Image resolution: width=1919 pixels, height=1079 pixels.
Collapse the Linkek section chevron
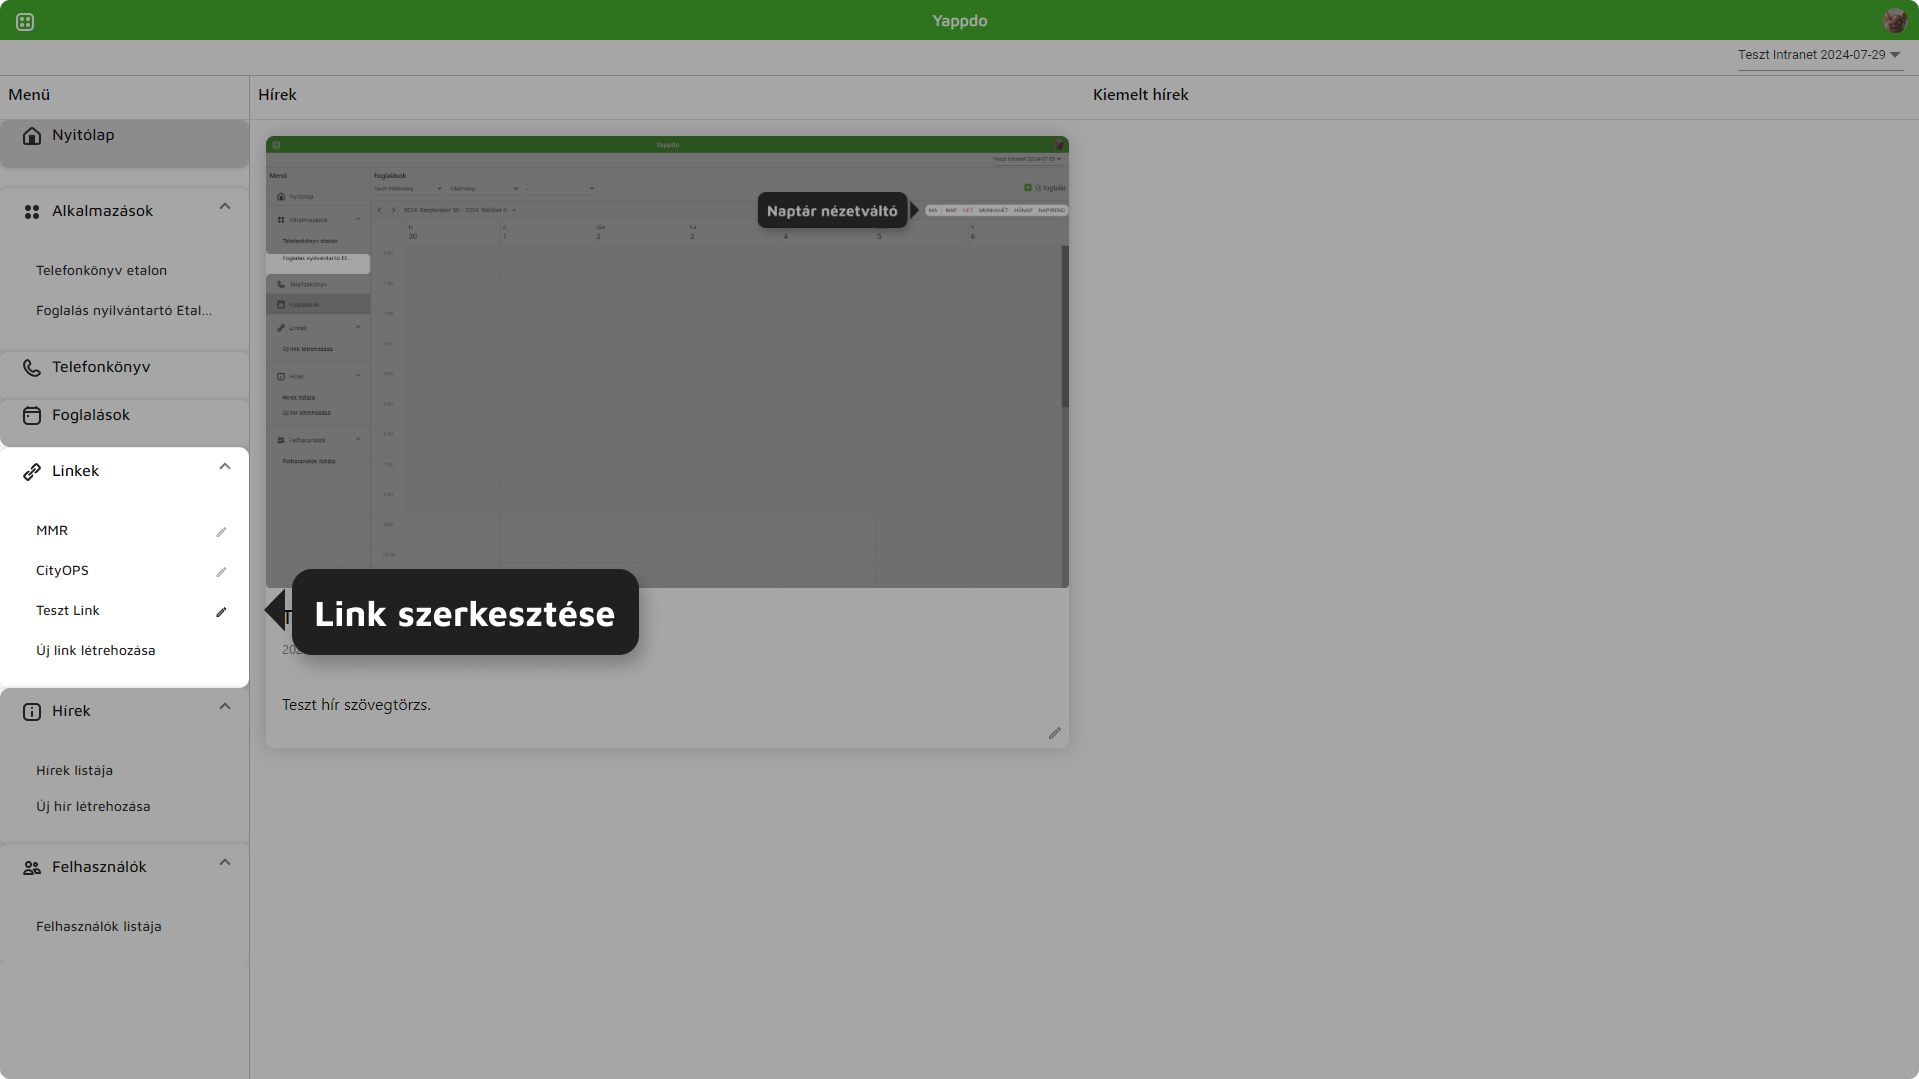(x=225, y=467)
